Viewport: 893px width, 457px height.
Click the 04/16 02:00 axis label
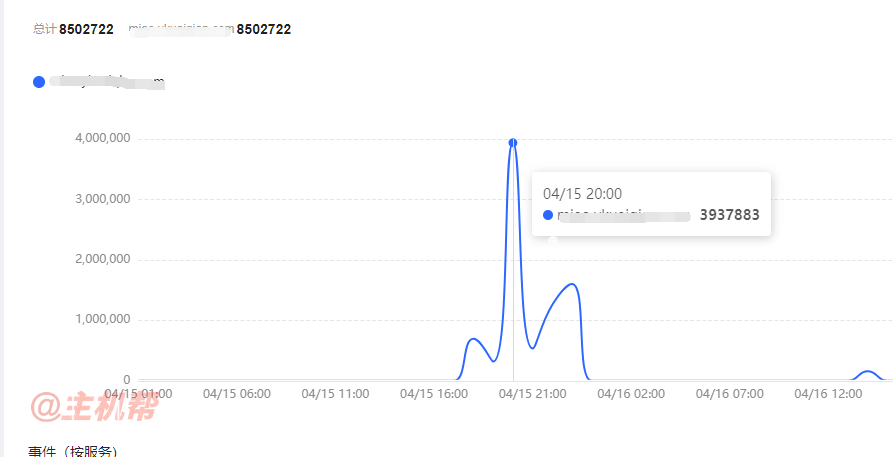click(x=631, y=394)
